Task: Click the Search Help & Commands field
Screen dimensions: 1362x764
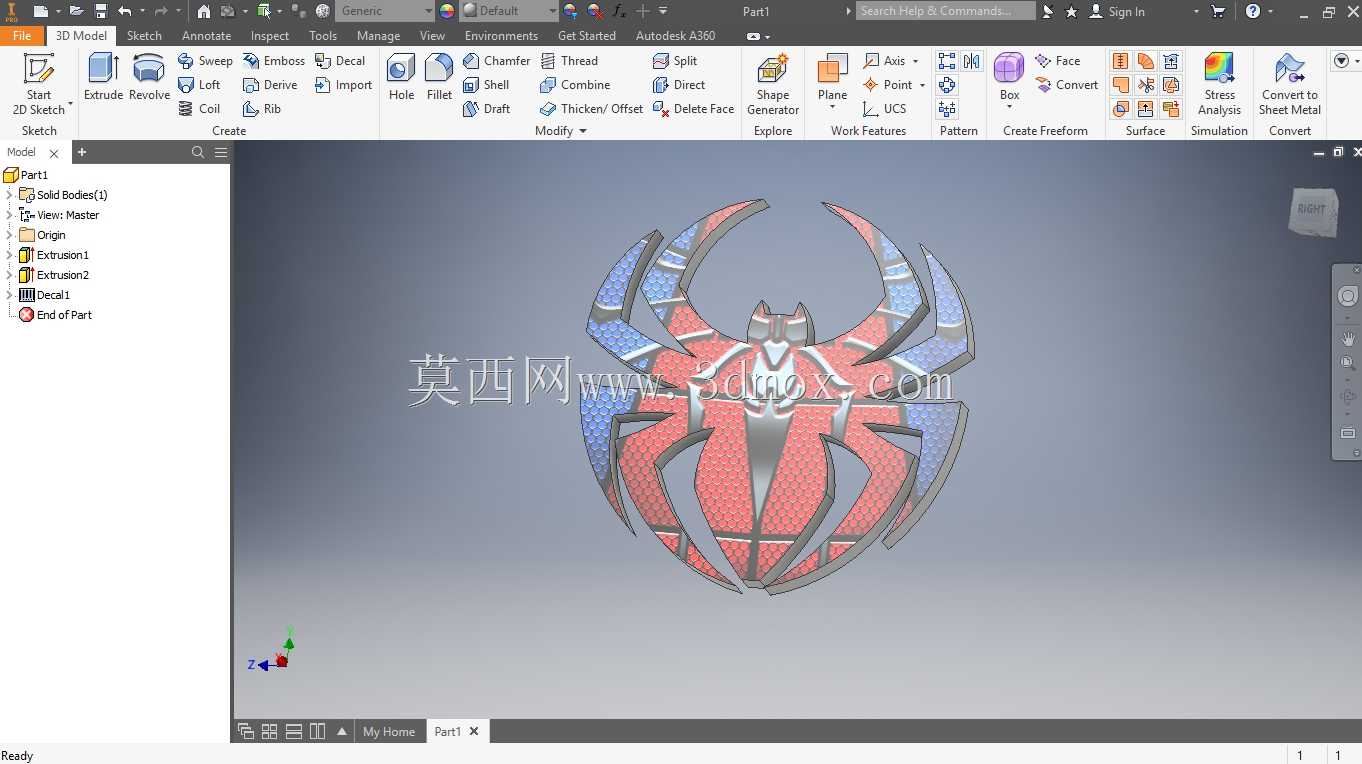Action: pos(945,11)
